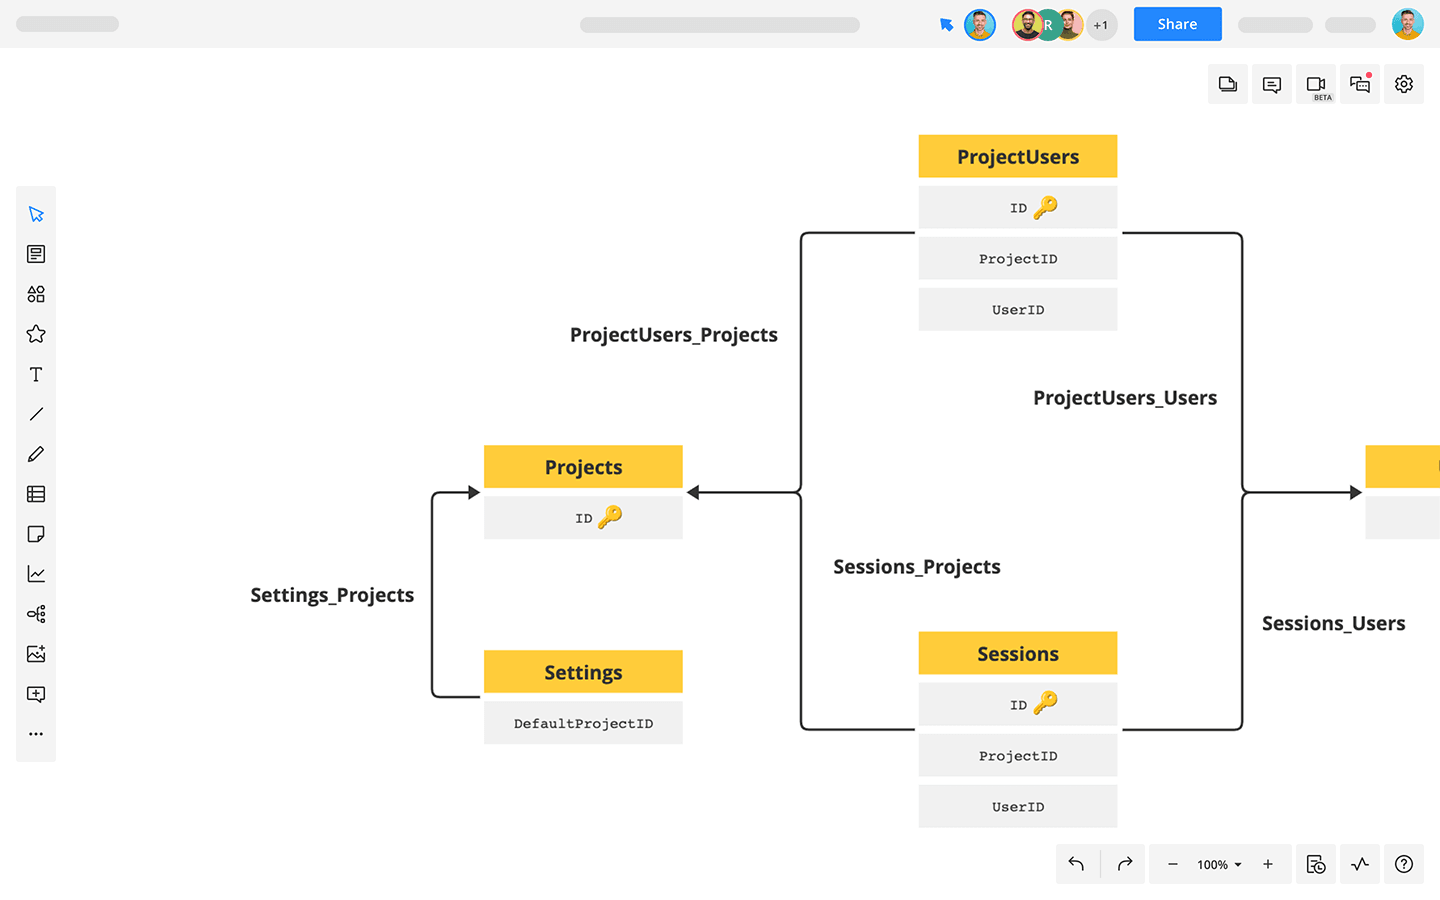Start video call beta feature

click(x=1316, y=85)
